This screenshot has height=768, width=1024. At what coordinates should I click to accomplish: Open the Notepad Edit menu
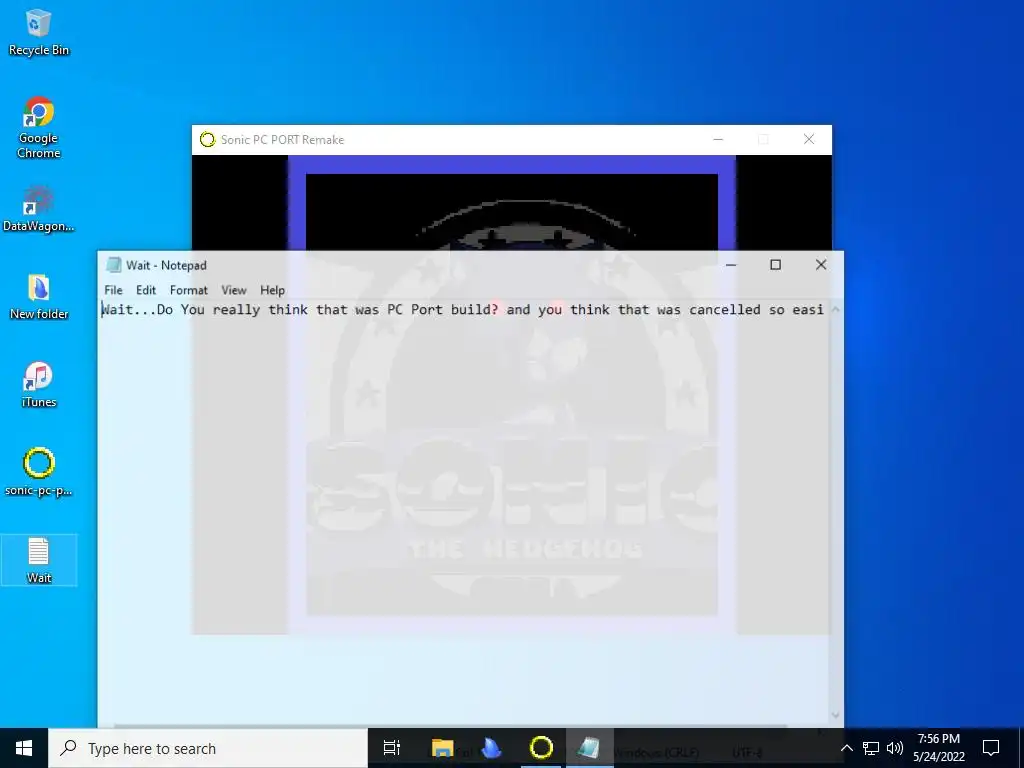(x=146, y=290)
